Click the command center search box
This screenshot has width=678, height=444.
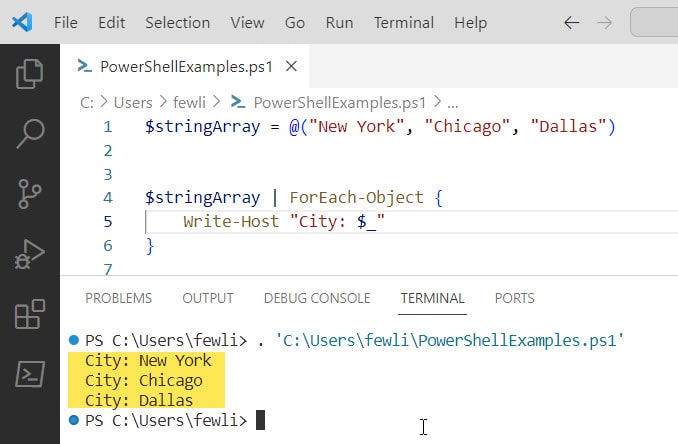click(654, 22)
